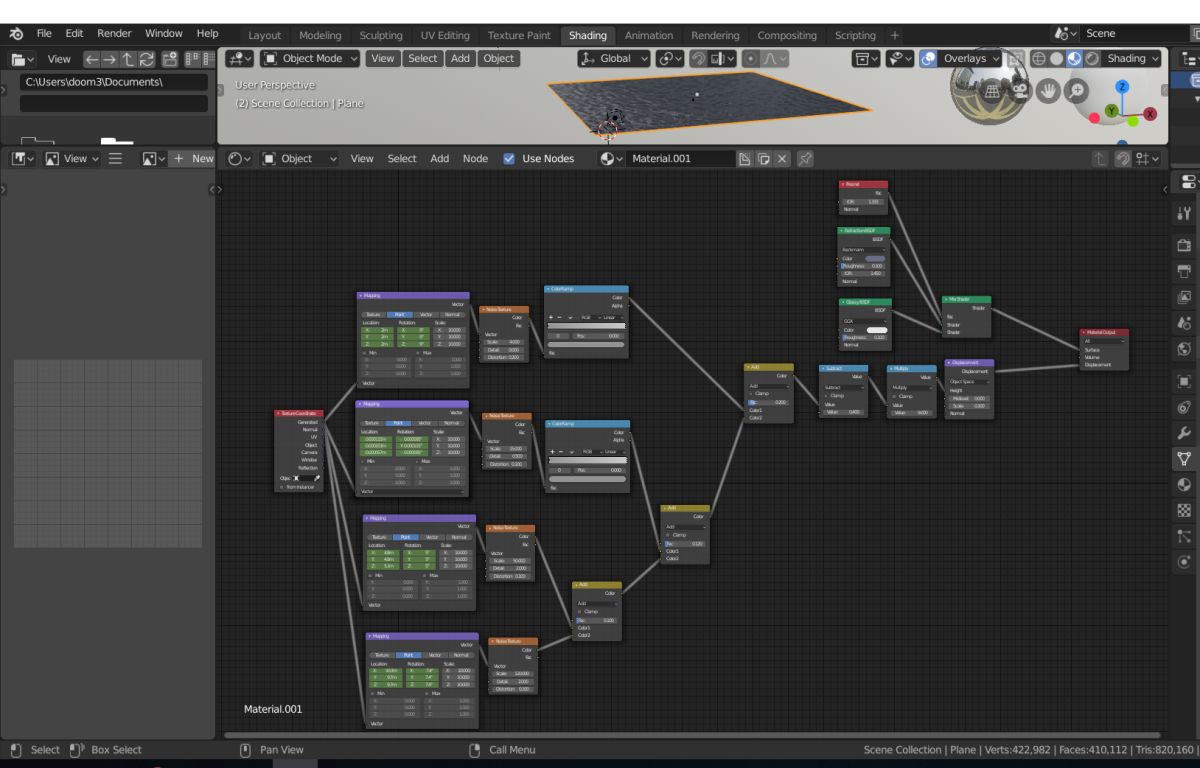Switch viewport to LookDev shading
This screenshot has height=768, width=1200.
[x=1075, y=59]
